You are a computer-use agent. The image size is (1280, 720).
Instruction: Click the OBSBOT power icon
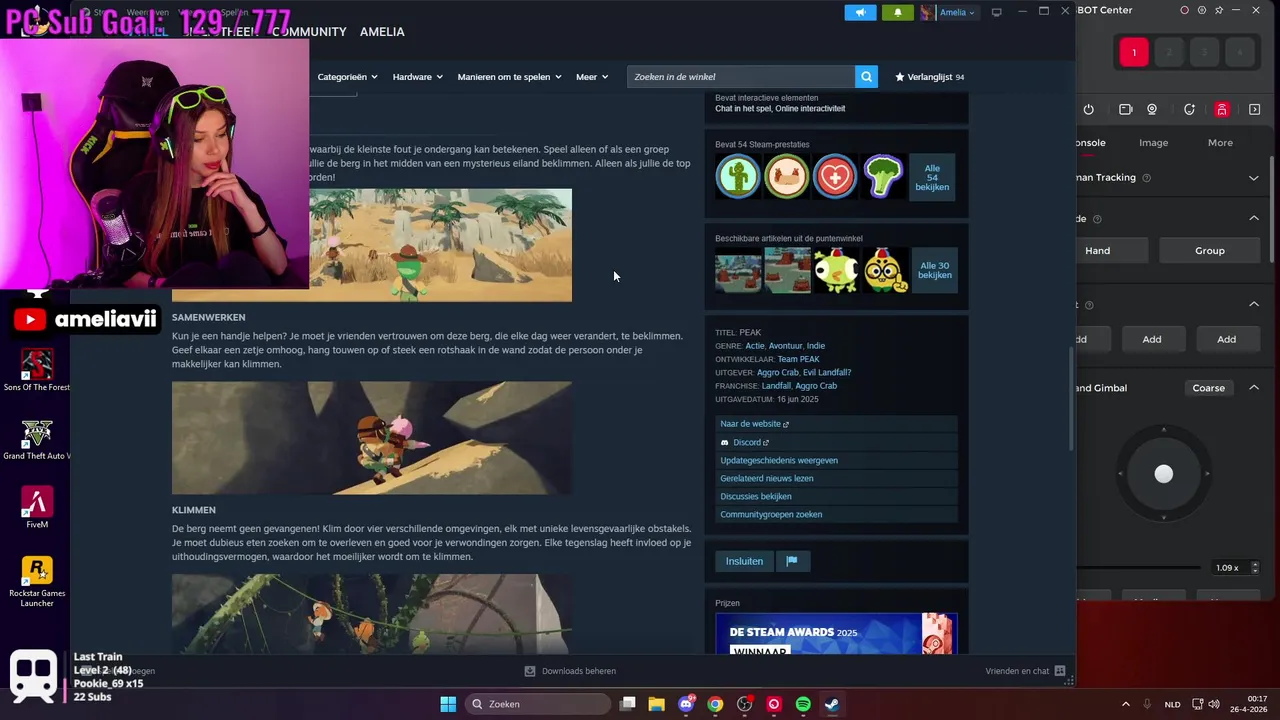pyautogui.click(x=1088, y=110)
